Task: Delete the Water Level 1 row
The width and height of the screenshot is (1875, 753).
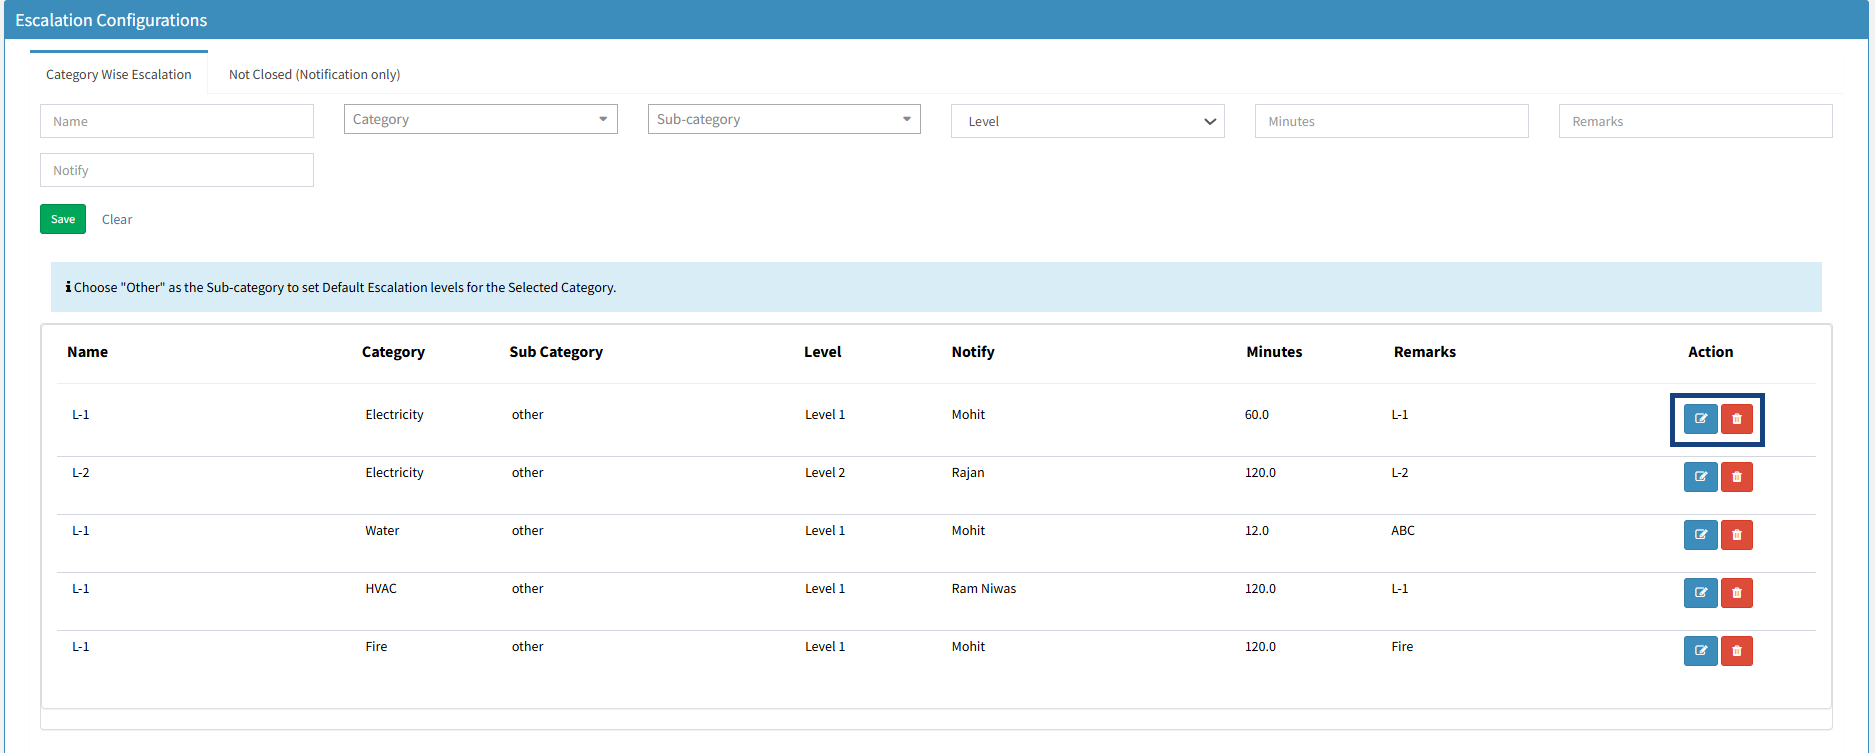Action: [x=1737, y=535]
